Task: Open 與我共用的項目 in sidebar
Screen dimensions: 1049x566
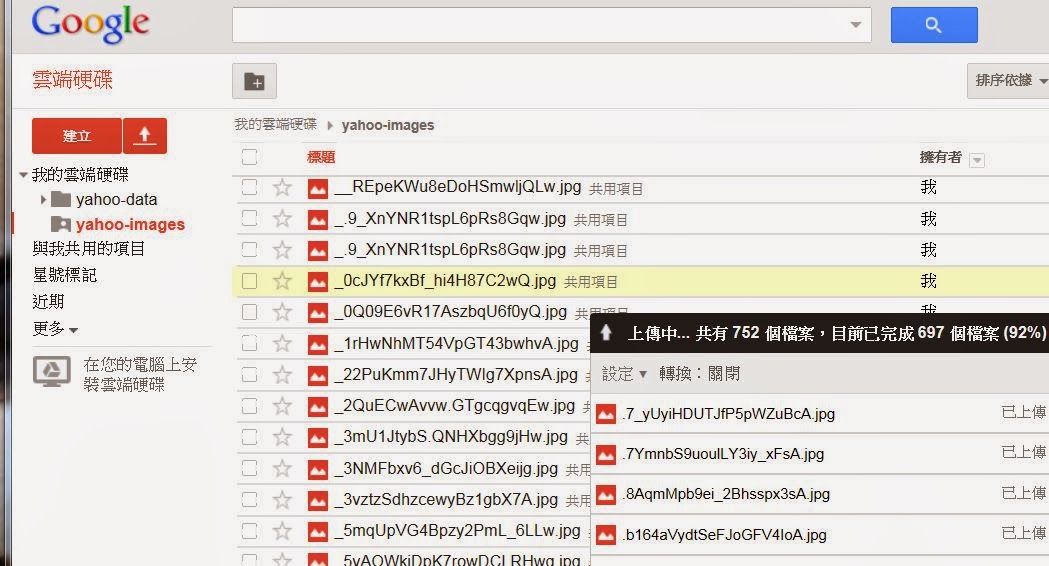Action: click(x=88, y=249)
